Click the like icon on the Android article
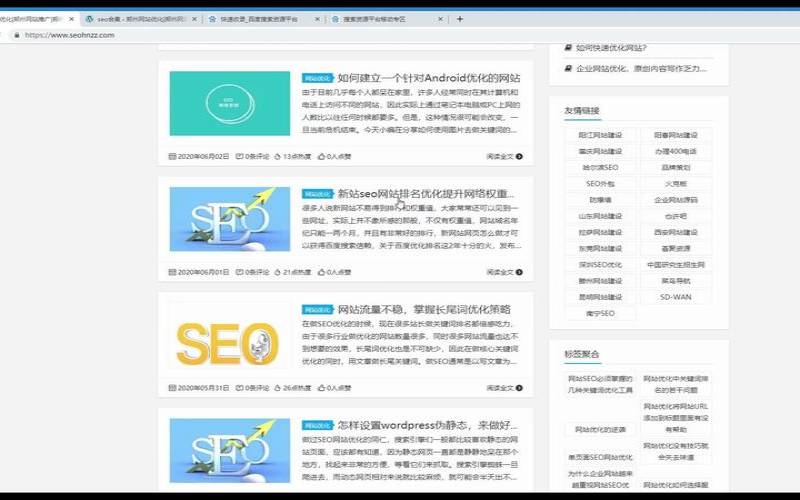Viewport: 800px width, 500px height. tap(321, 157)
